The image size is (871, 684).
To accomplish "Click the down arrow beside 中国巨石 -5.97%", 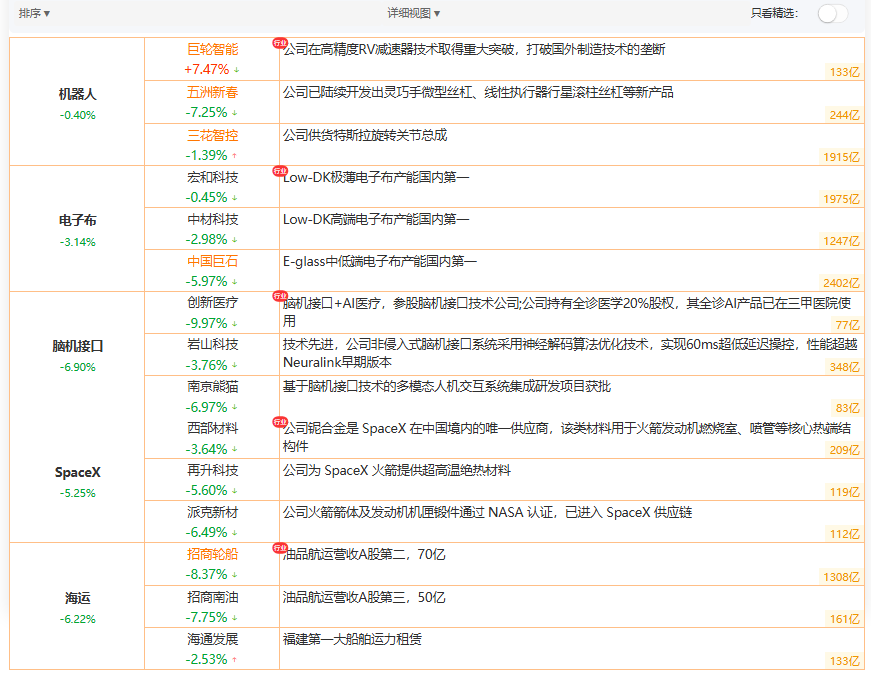I will click(235, 282).
